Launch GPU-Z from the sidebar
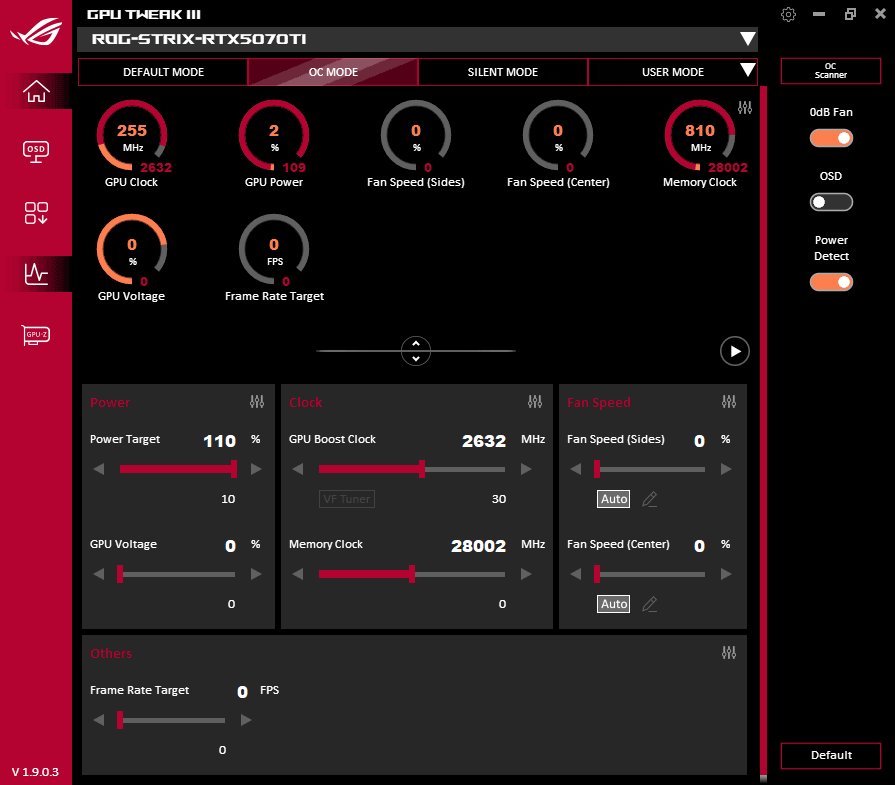Viewport: 895px width, 785px height. [x=36, y=335]
